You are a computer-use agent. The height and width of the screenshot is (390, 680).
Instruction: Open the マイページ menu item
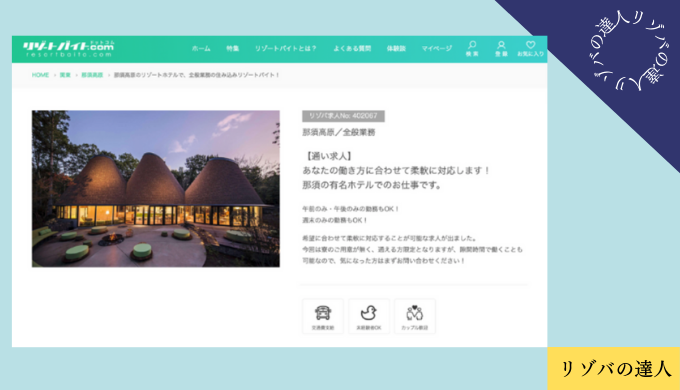coord(437,49)
